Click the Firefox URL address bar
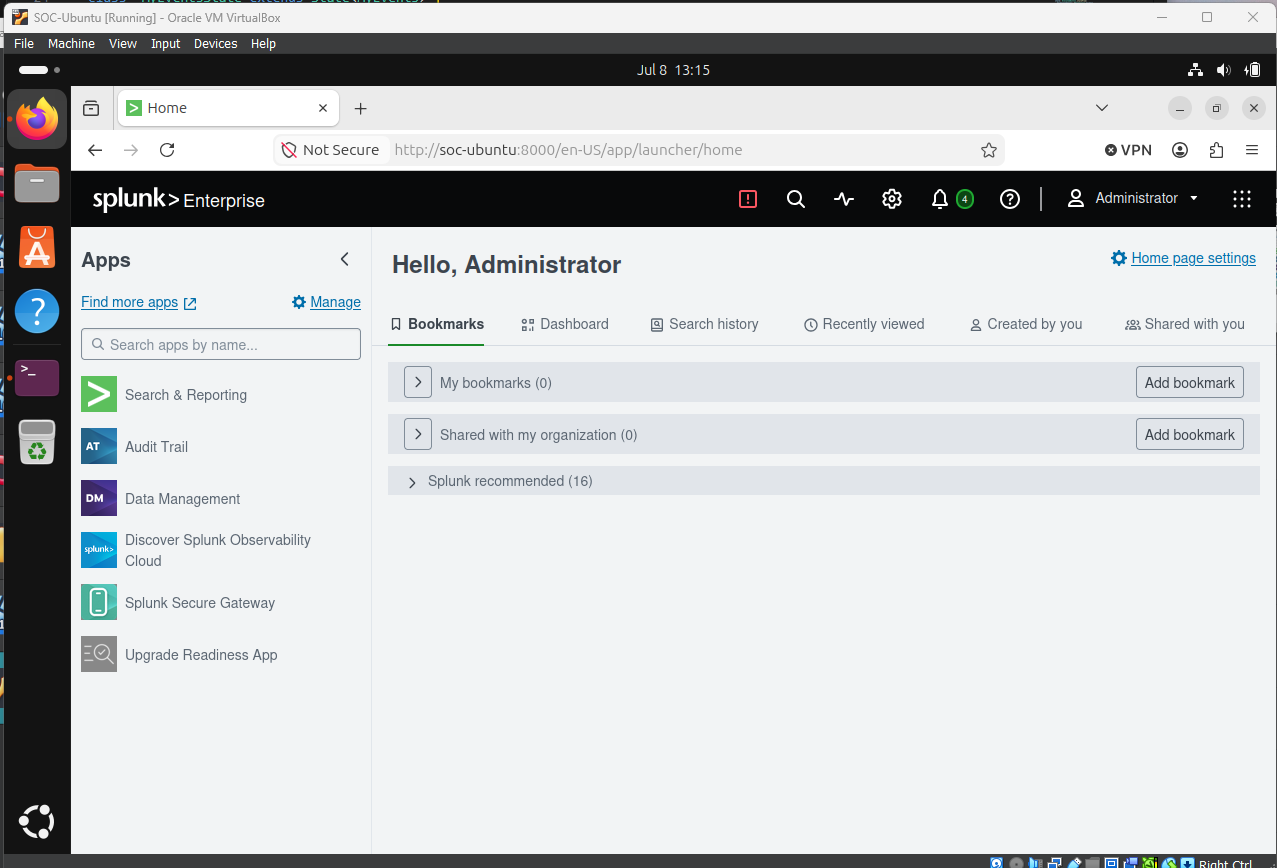Image resolution: width=1277 pixels, height=868 pixels. click(x=640, y=150)
